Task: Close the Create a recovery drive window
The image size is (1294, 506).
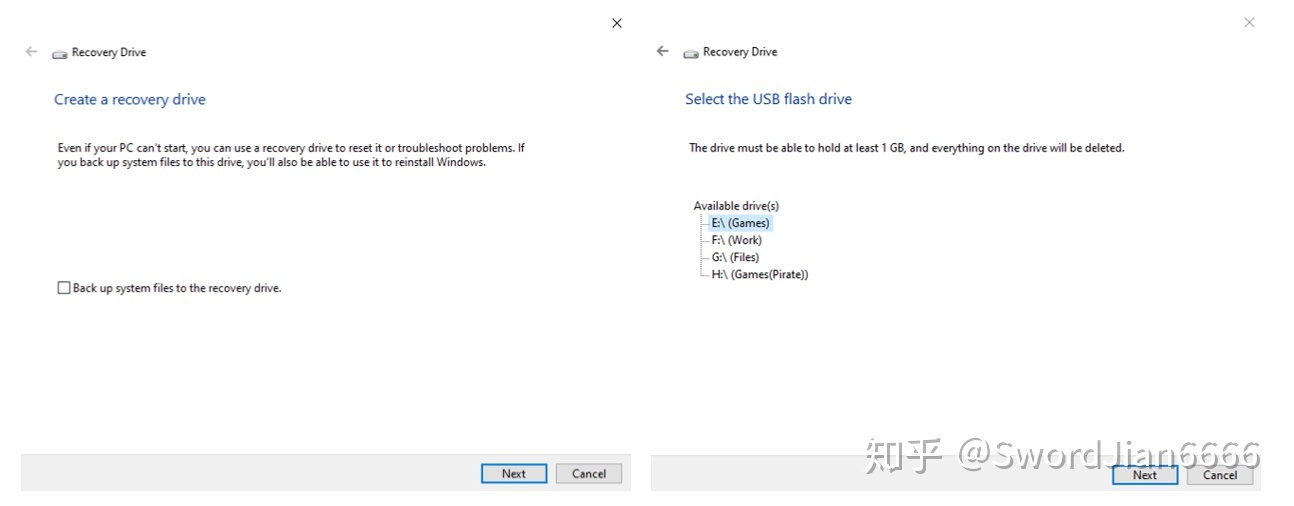Action: point(617,23)
